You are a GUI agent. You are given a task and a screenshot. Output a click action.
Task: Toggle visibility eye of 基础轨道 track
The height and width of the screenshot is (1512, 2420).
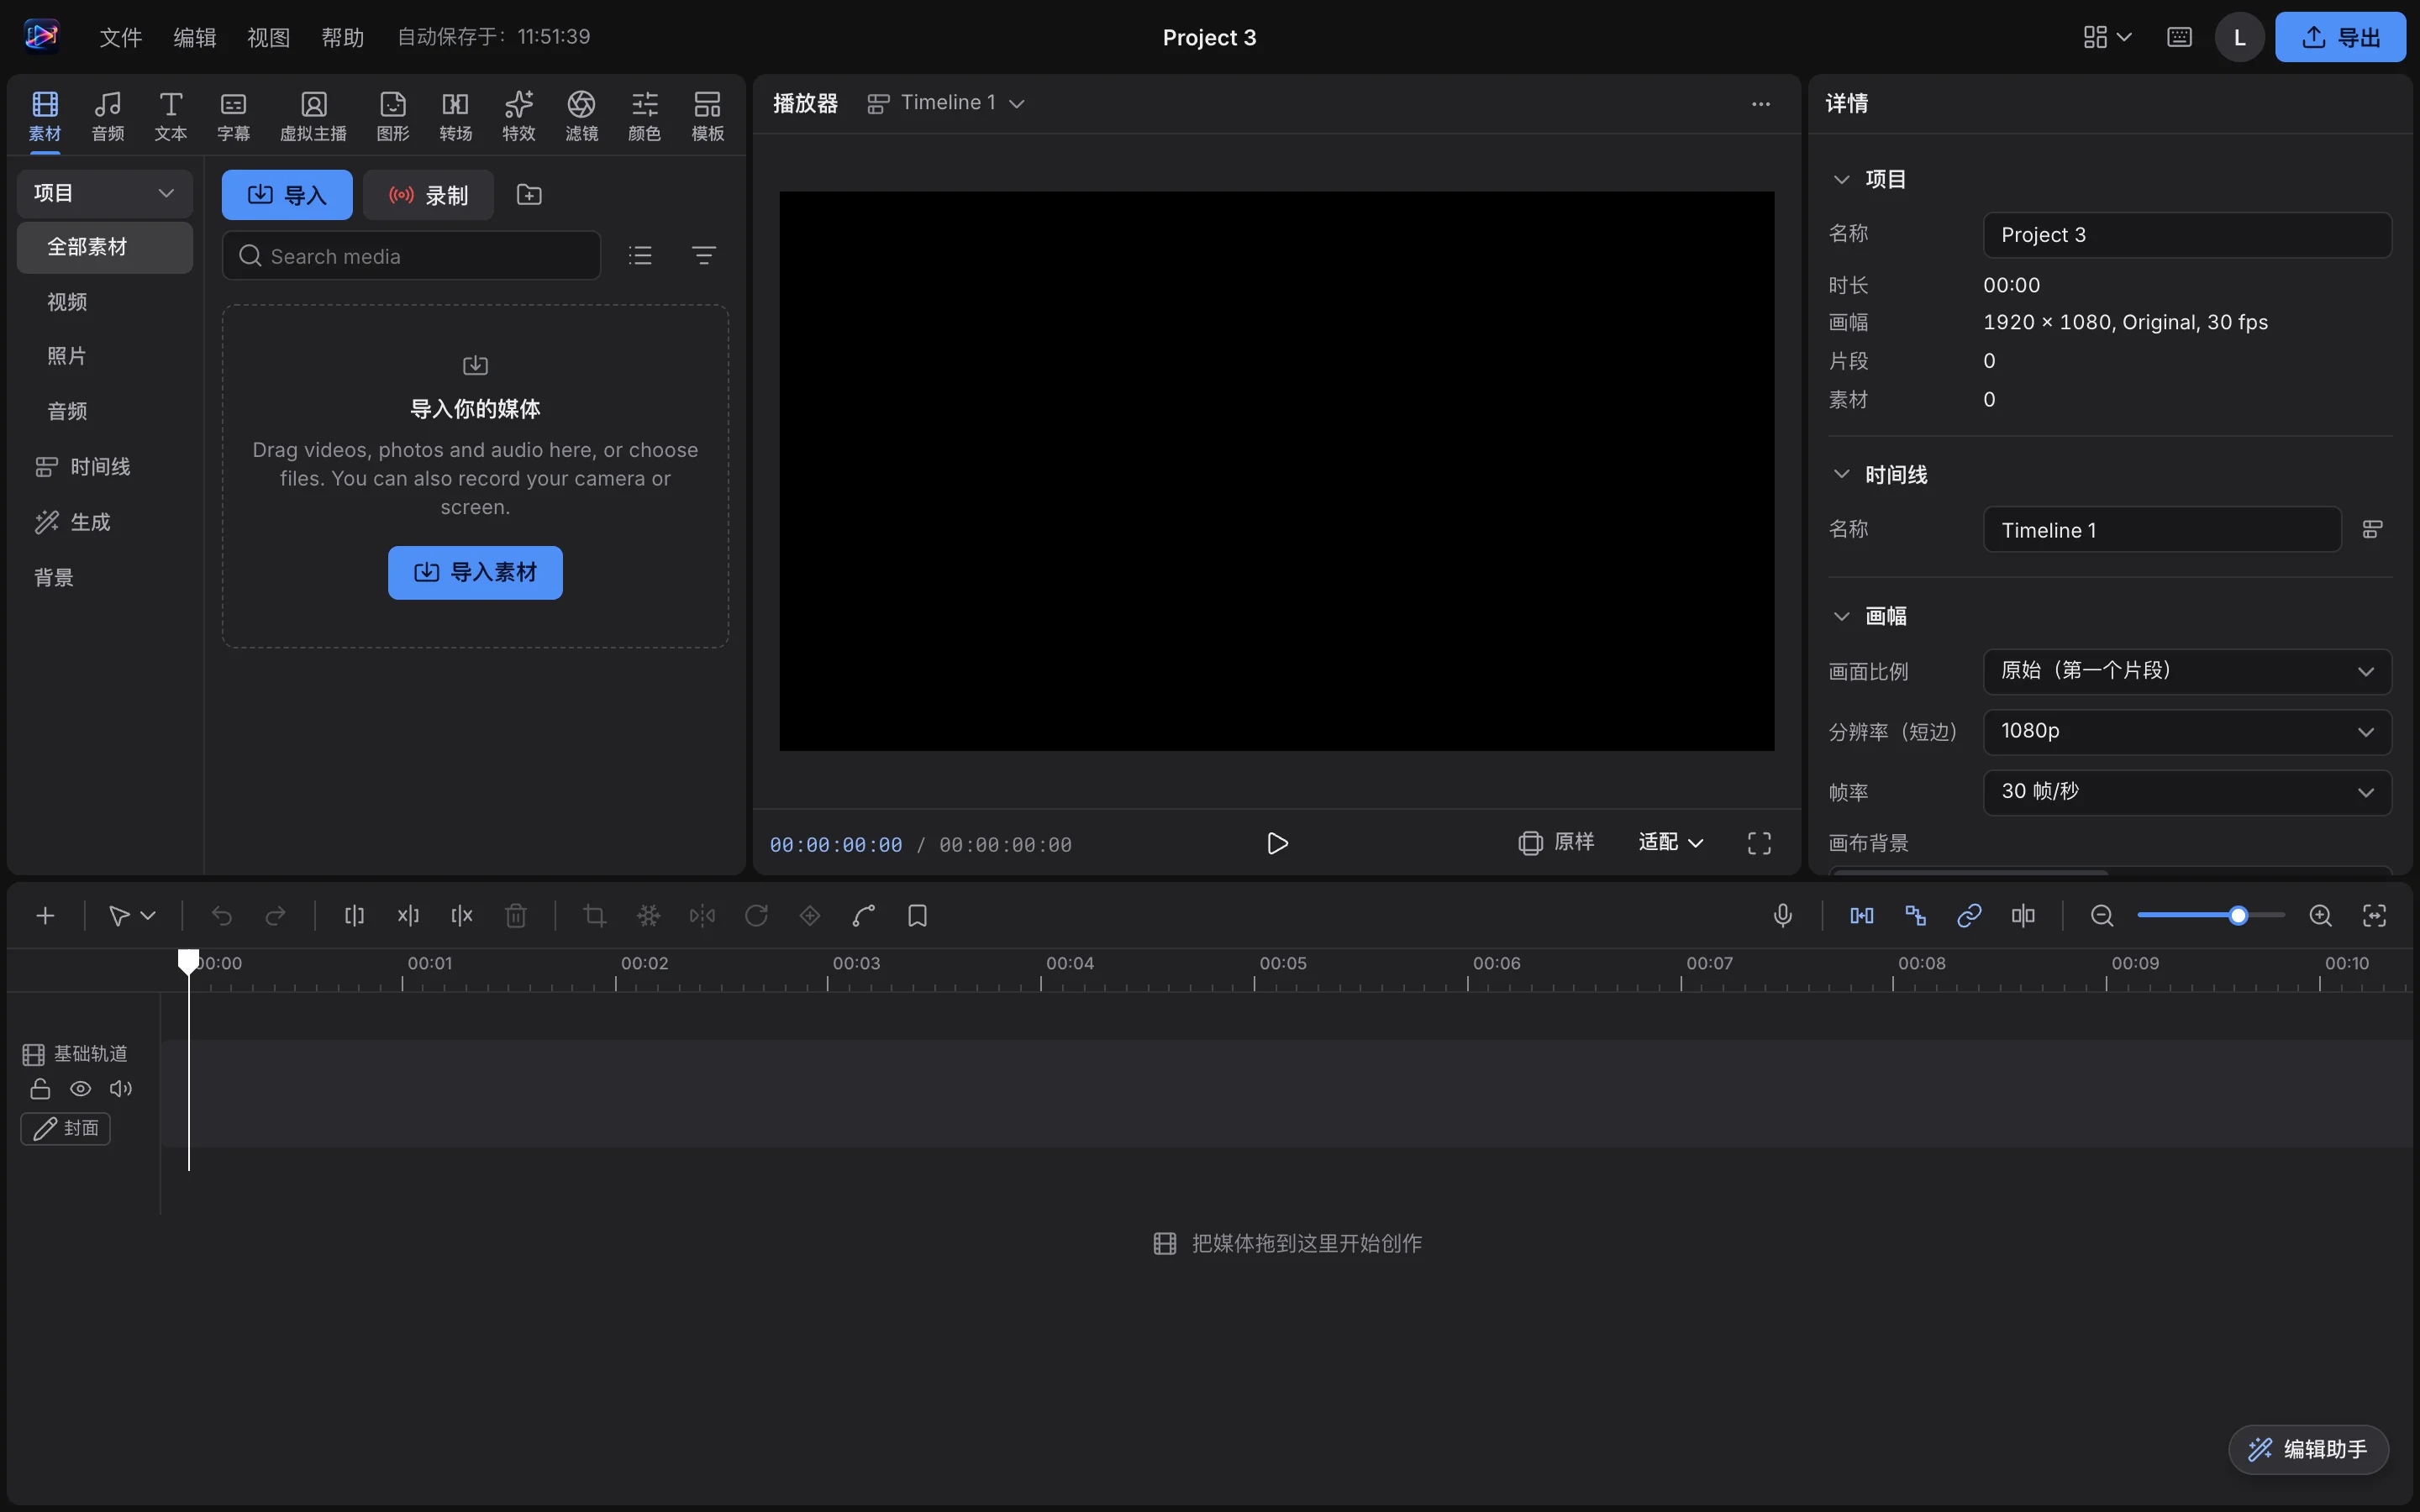[80, 1088]
